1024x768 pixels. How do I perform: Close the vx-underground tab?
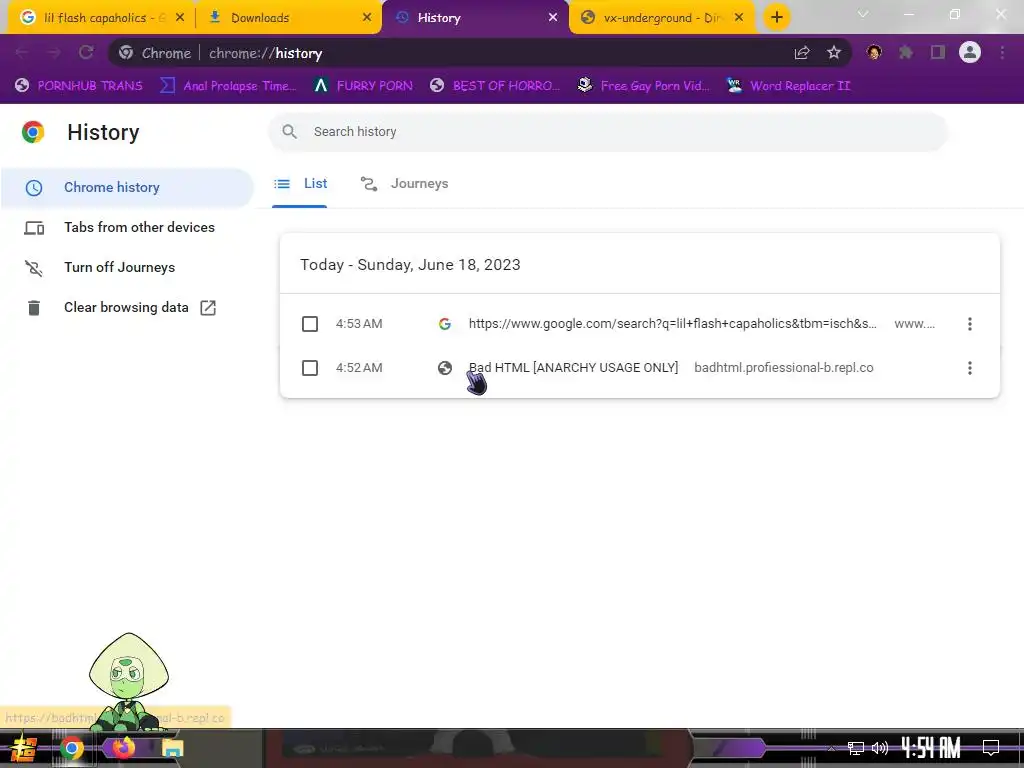click(739, 18)
